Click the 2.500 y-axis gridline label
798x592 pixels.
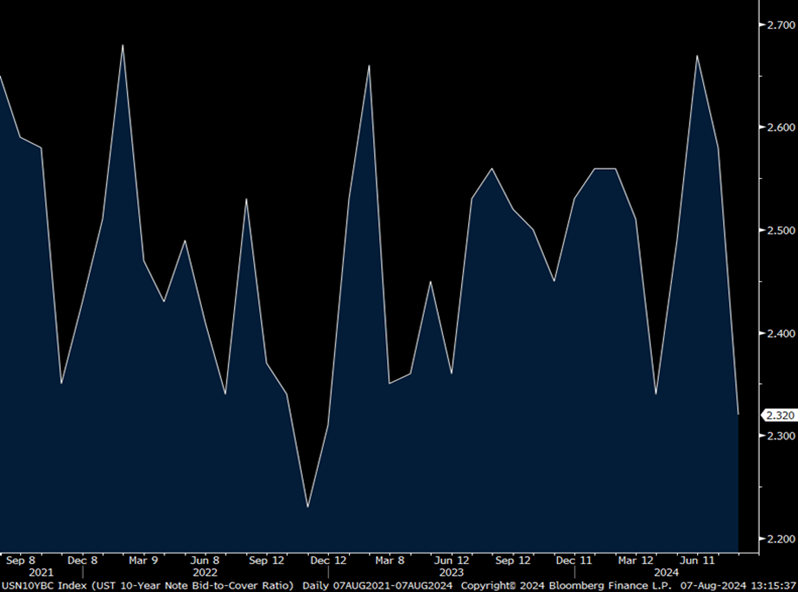[x=778, y=230]
